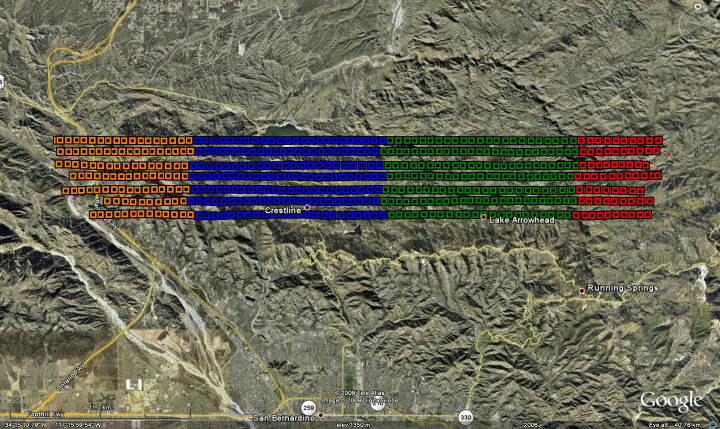Click the Crestline text label
Image resolution: width=720 pixels, height=429 pixels.
pyautogui.click(x=283, y=209)
